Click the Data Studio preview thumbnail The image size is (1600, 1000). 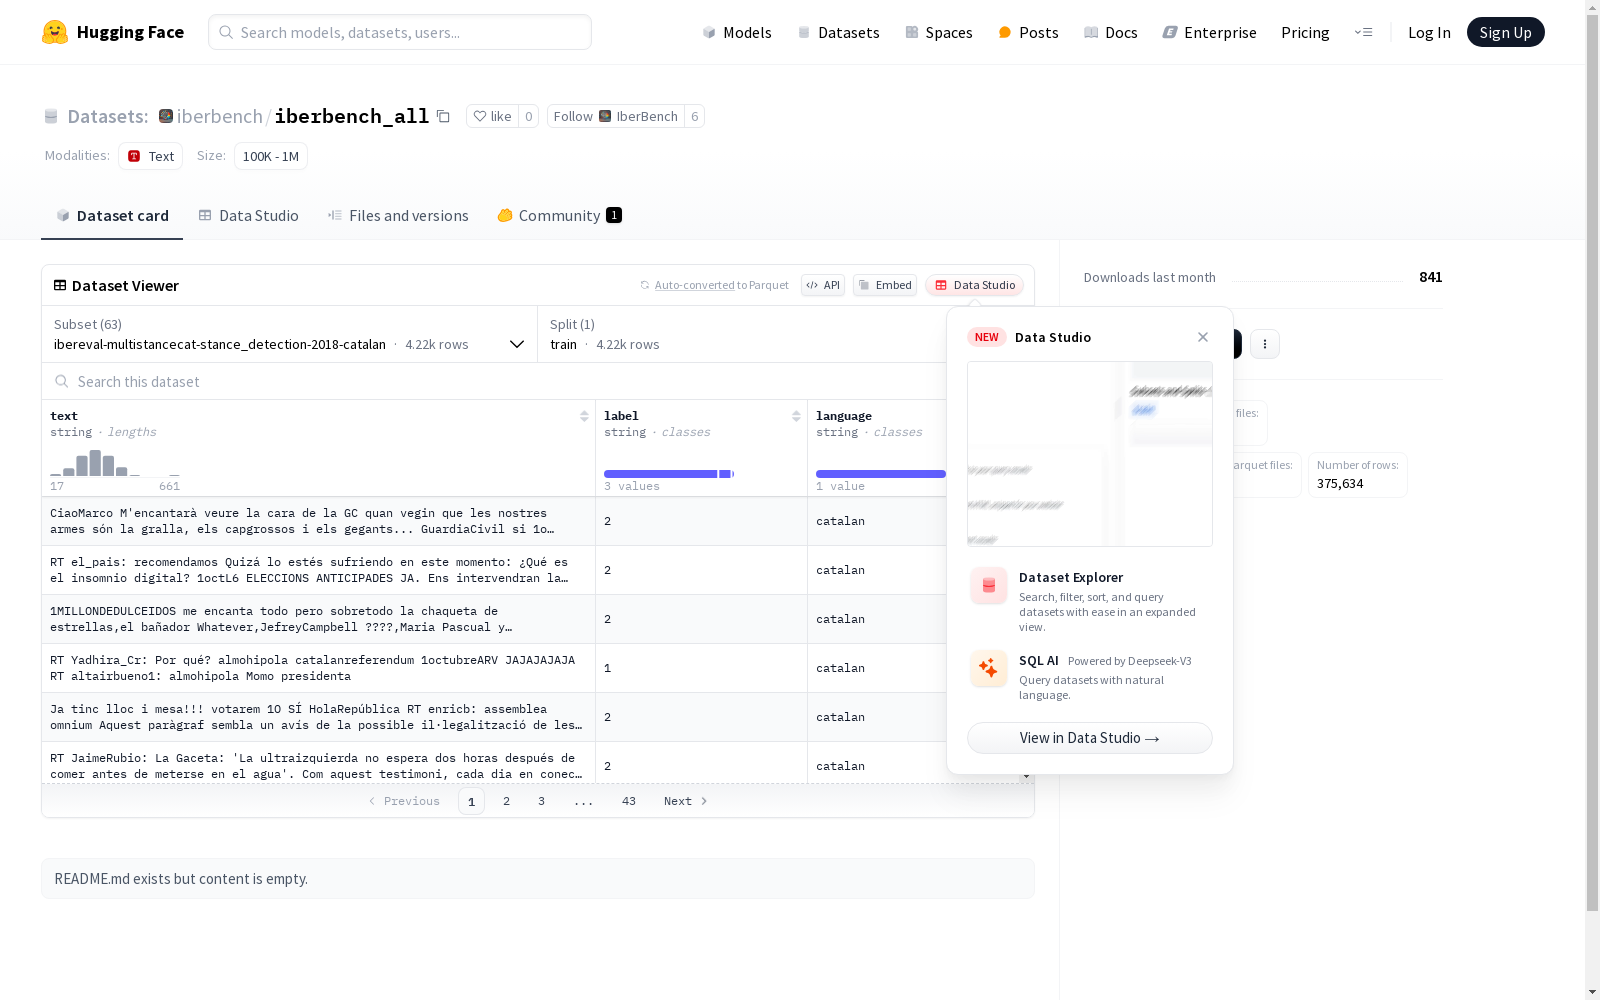click(1090, 454)
